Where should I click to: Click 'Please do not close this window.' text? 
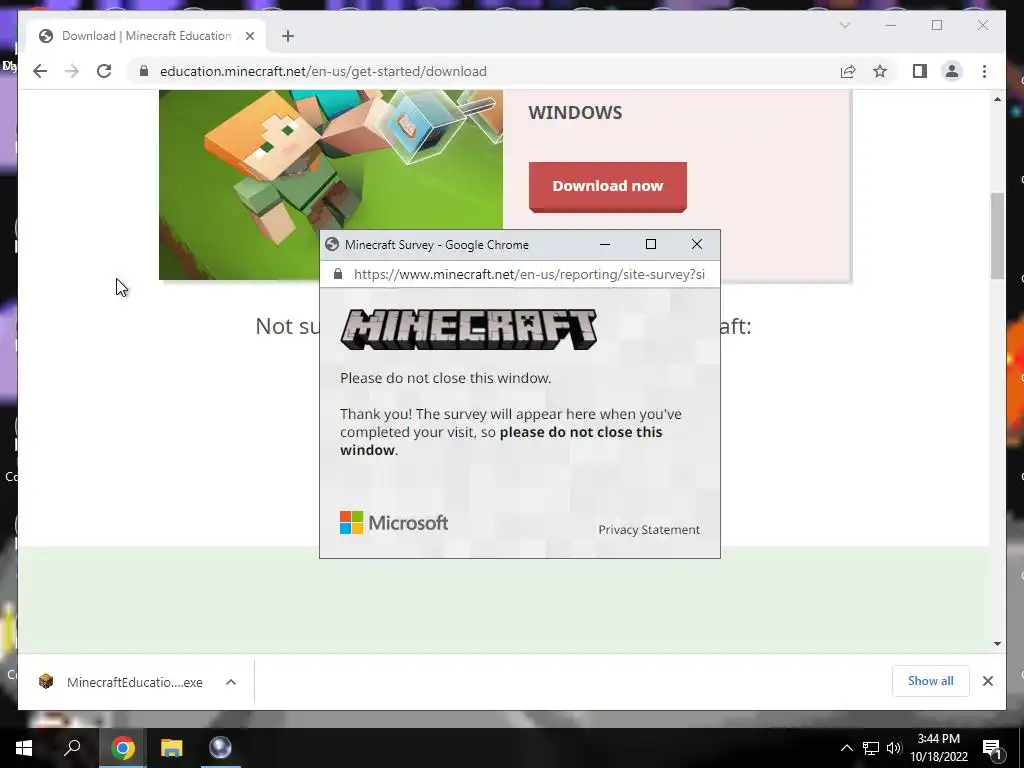click(445, 378)
